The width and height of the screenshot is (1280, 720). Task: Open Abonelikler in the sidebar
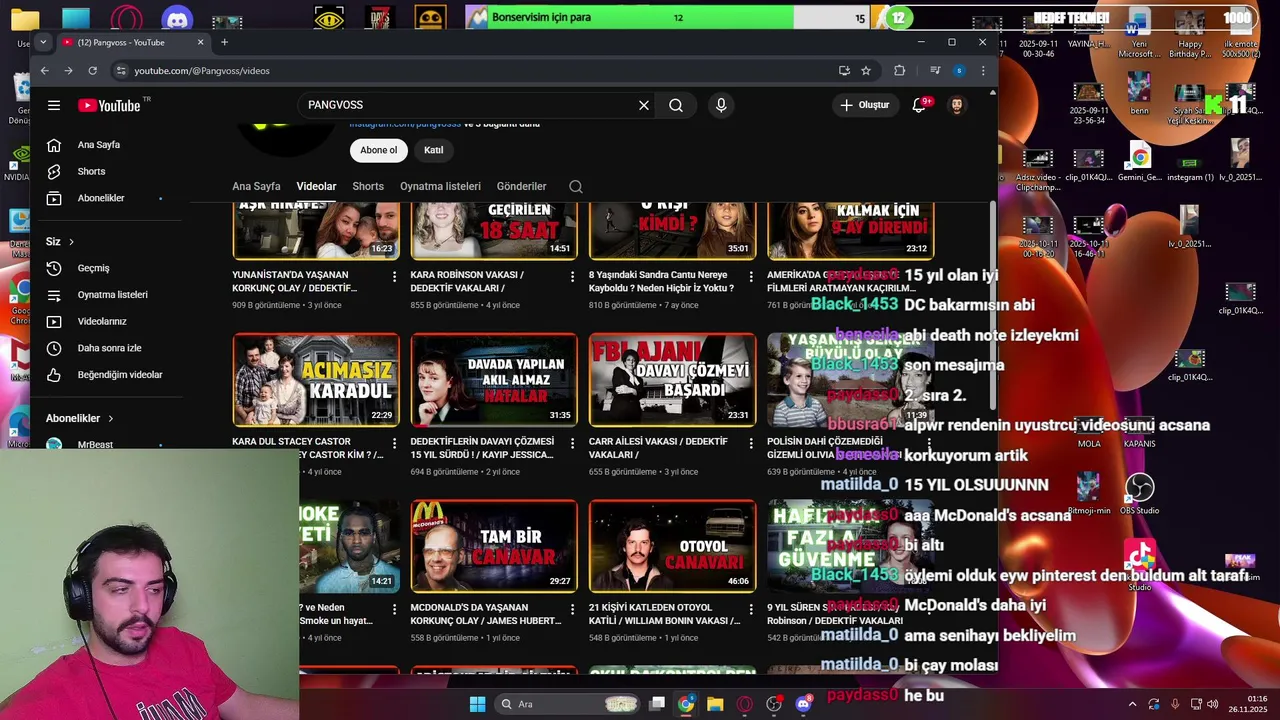click(101, 198)
